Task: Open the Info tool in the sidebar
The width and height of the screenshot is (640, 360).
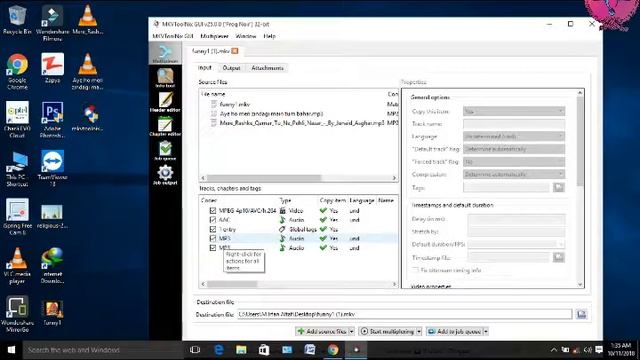Action: click(x=165, y=78)
